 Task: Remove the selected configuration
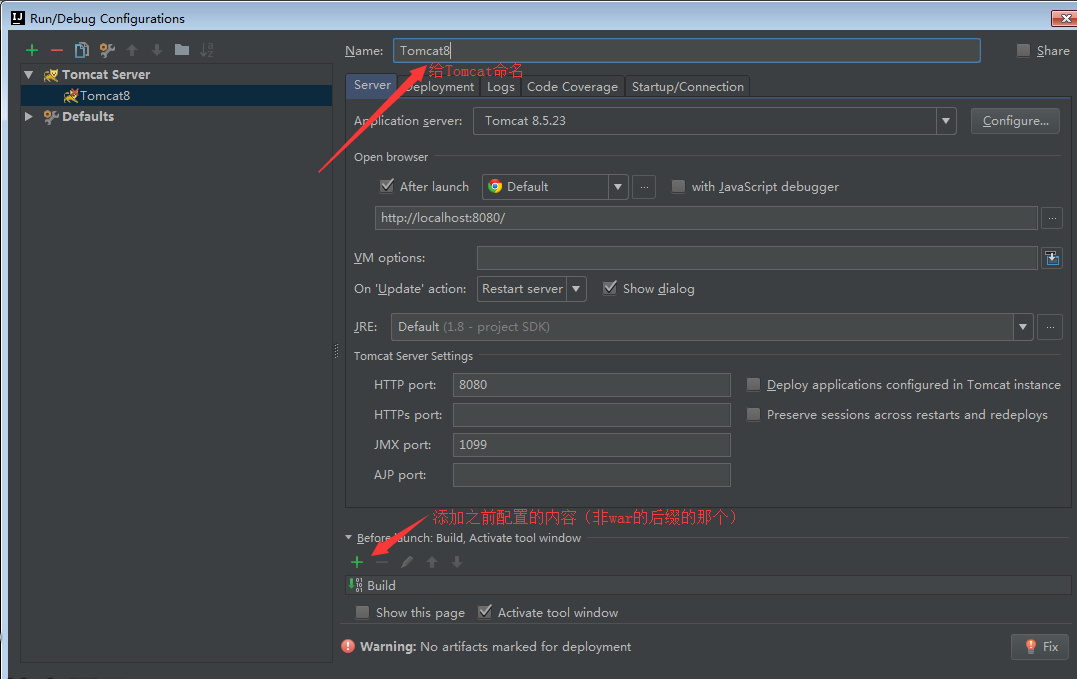(57, 50)
